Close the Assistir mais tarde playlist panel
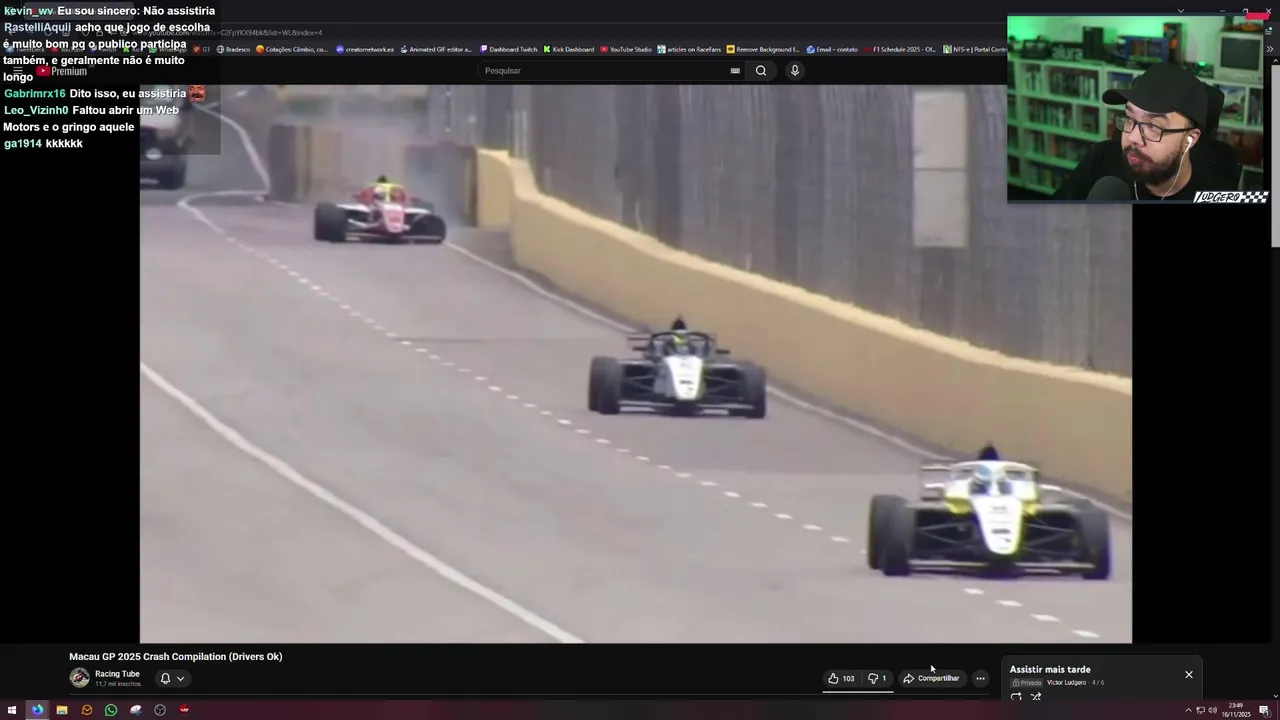 [1189, 674]
